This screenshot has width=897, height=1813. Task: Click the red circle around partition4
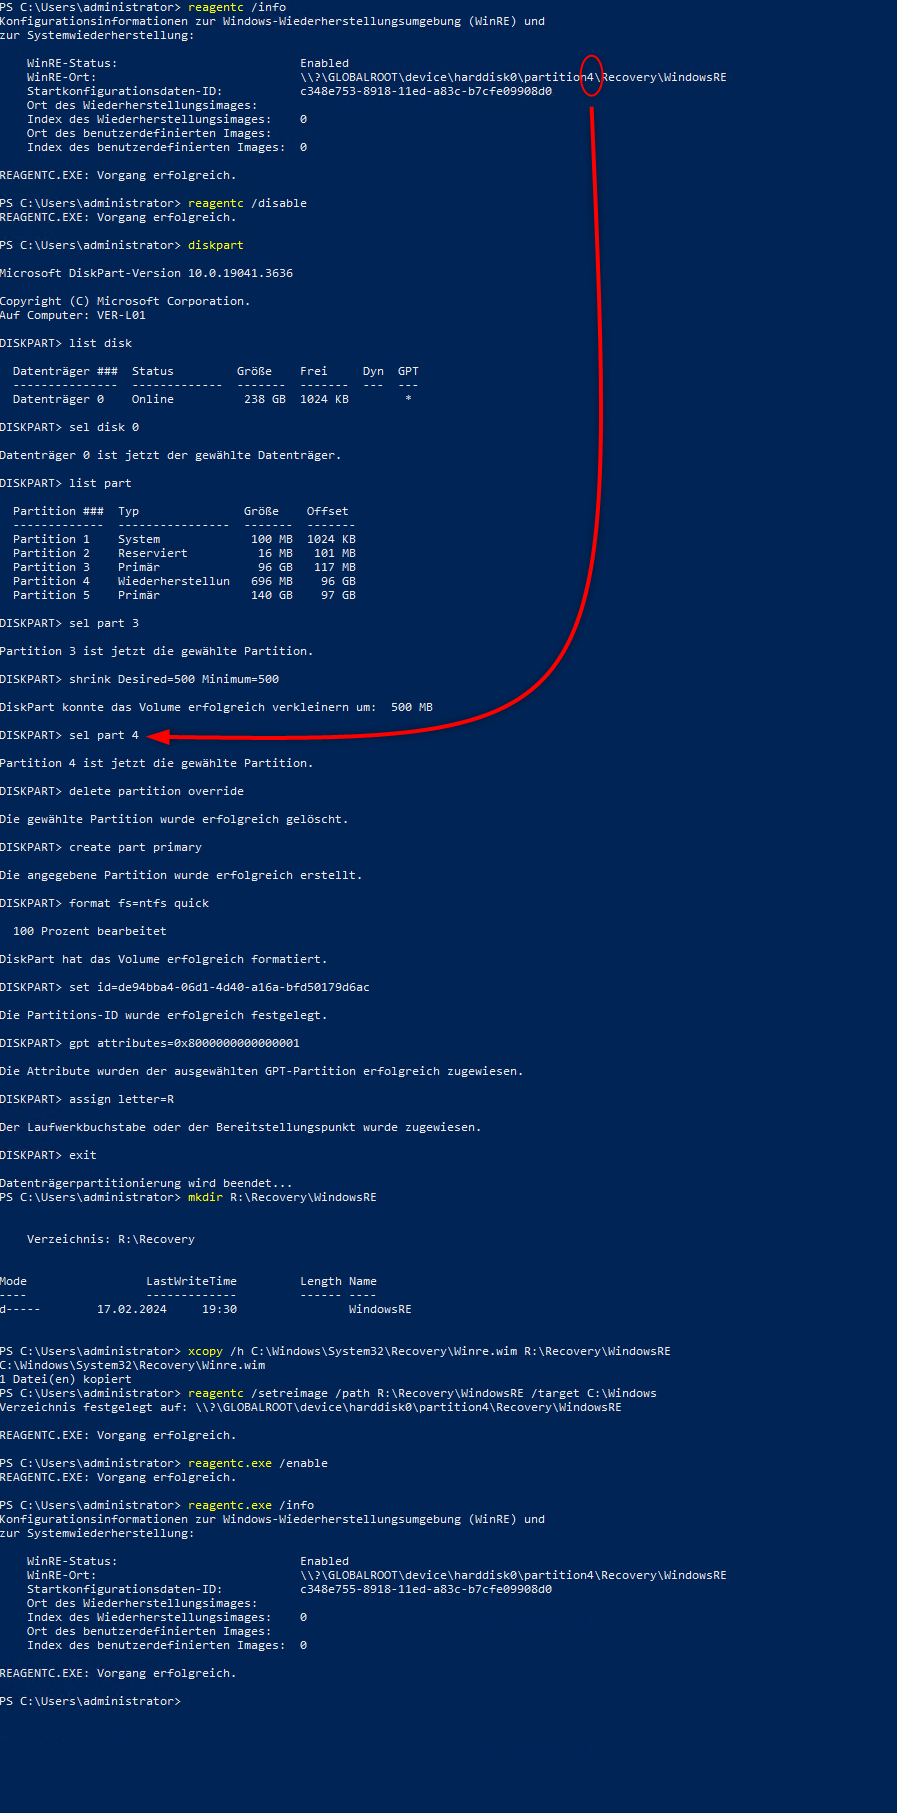[x=591, y=76]
